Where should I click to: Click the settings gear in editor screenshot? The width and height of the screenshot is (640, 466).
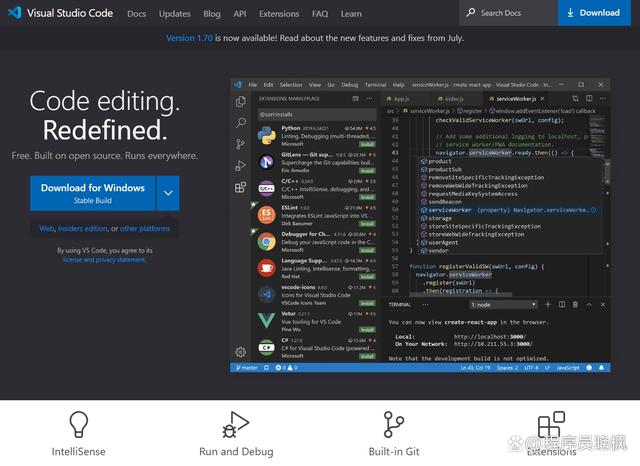tap(240, 352)
